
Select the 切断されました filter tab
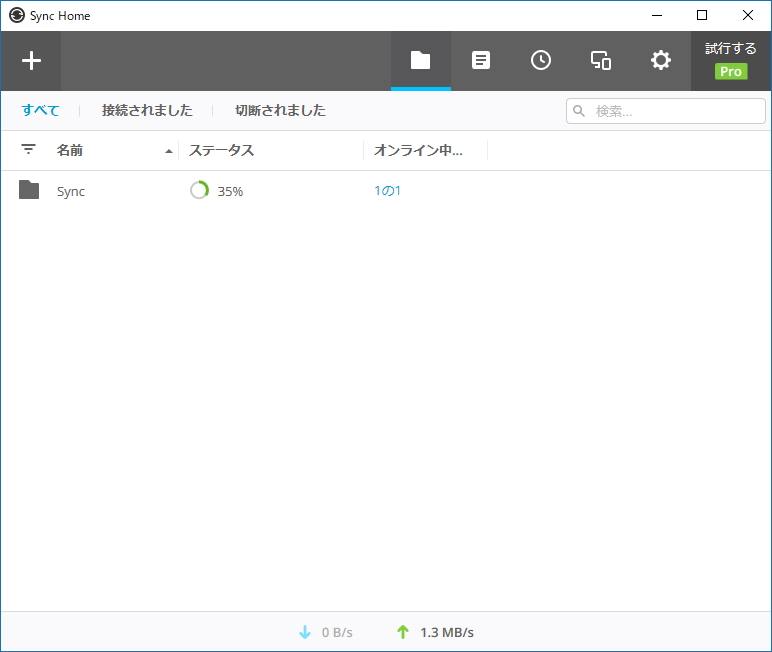point(280,110)
